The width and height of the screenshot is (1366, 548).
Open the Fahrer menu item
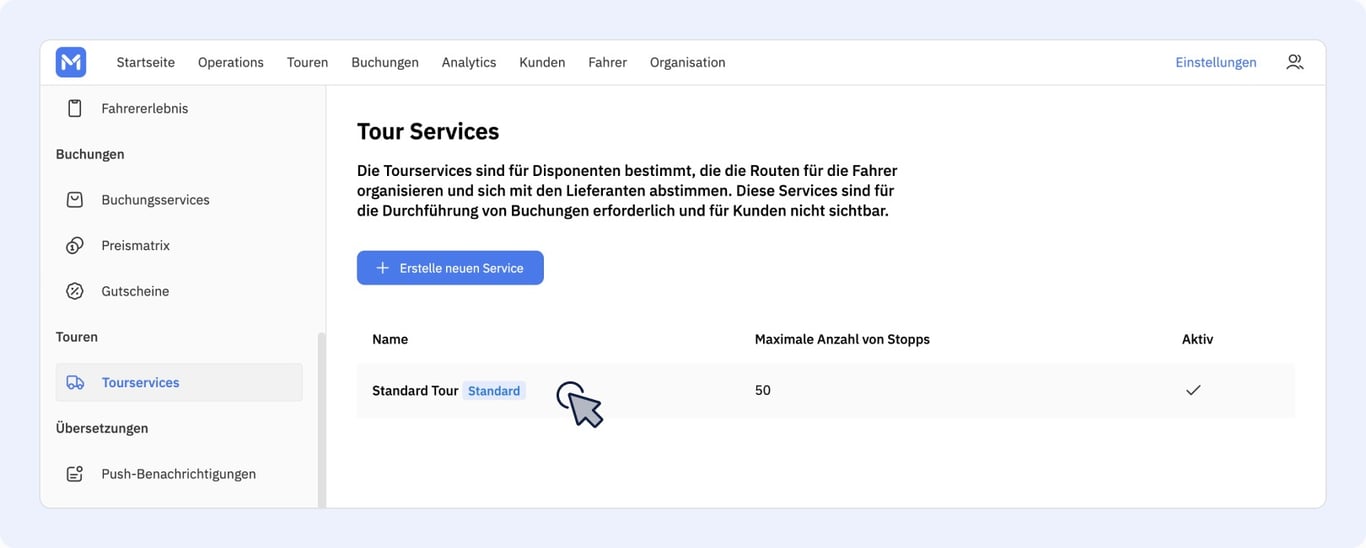click(x=608, y=62)
